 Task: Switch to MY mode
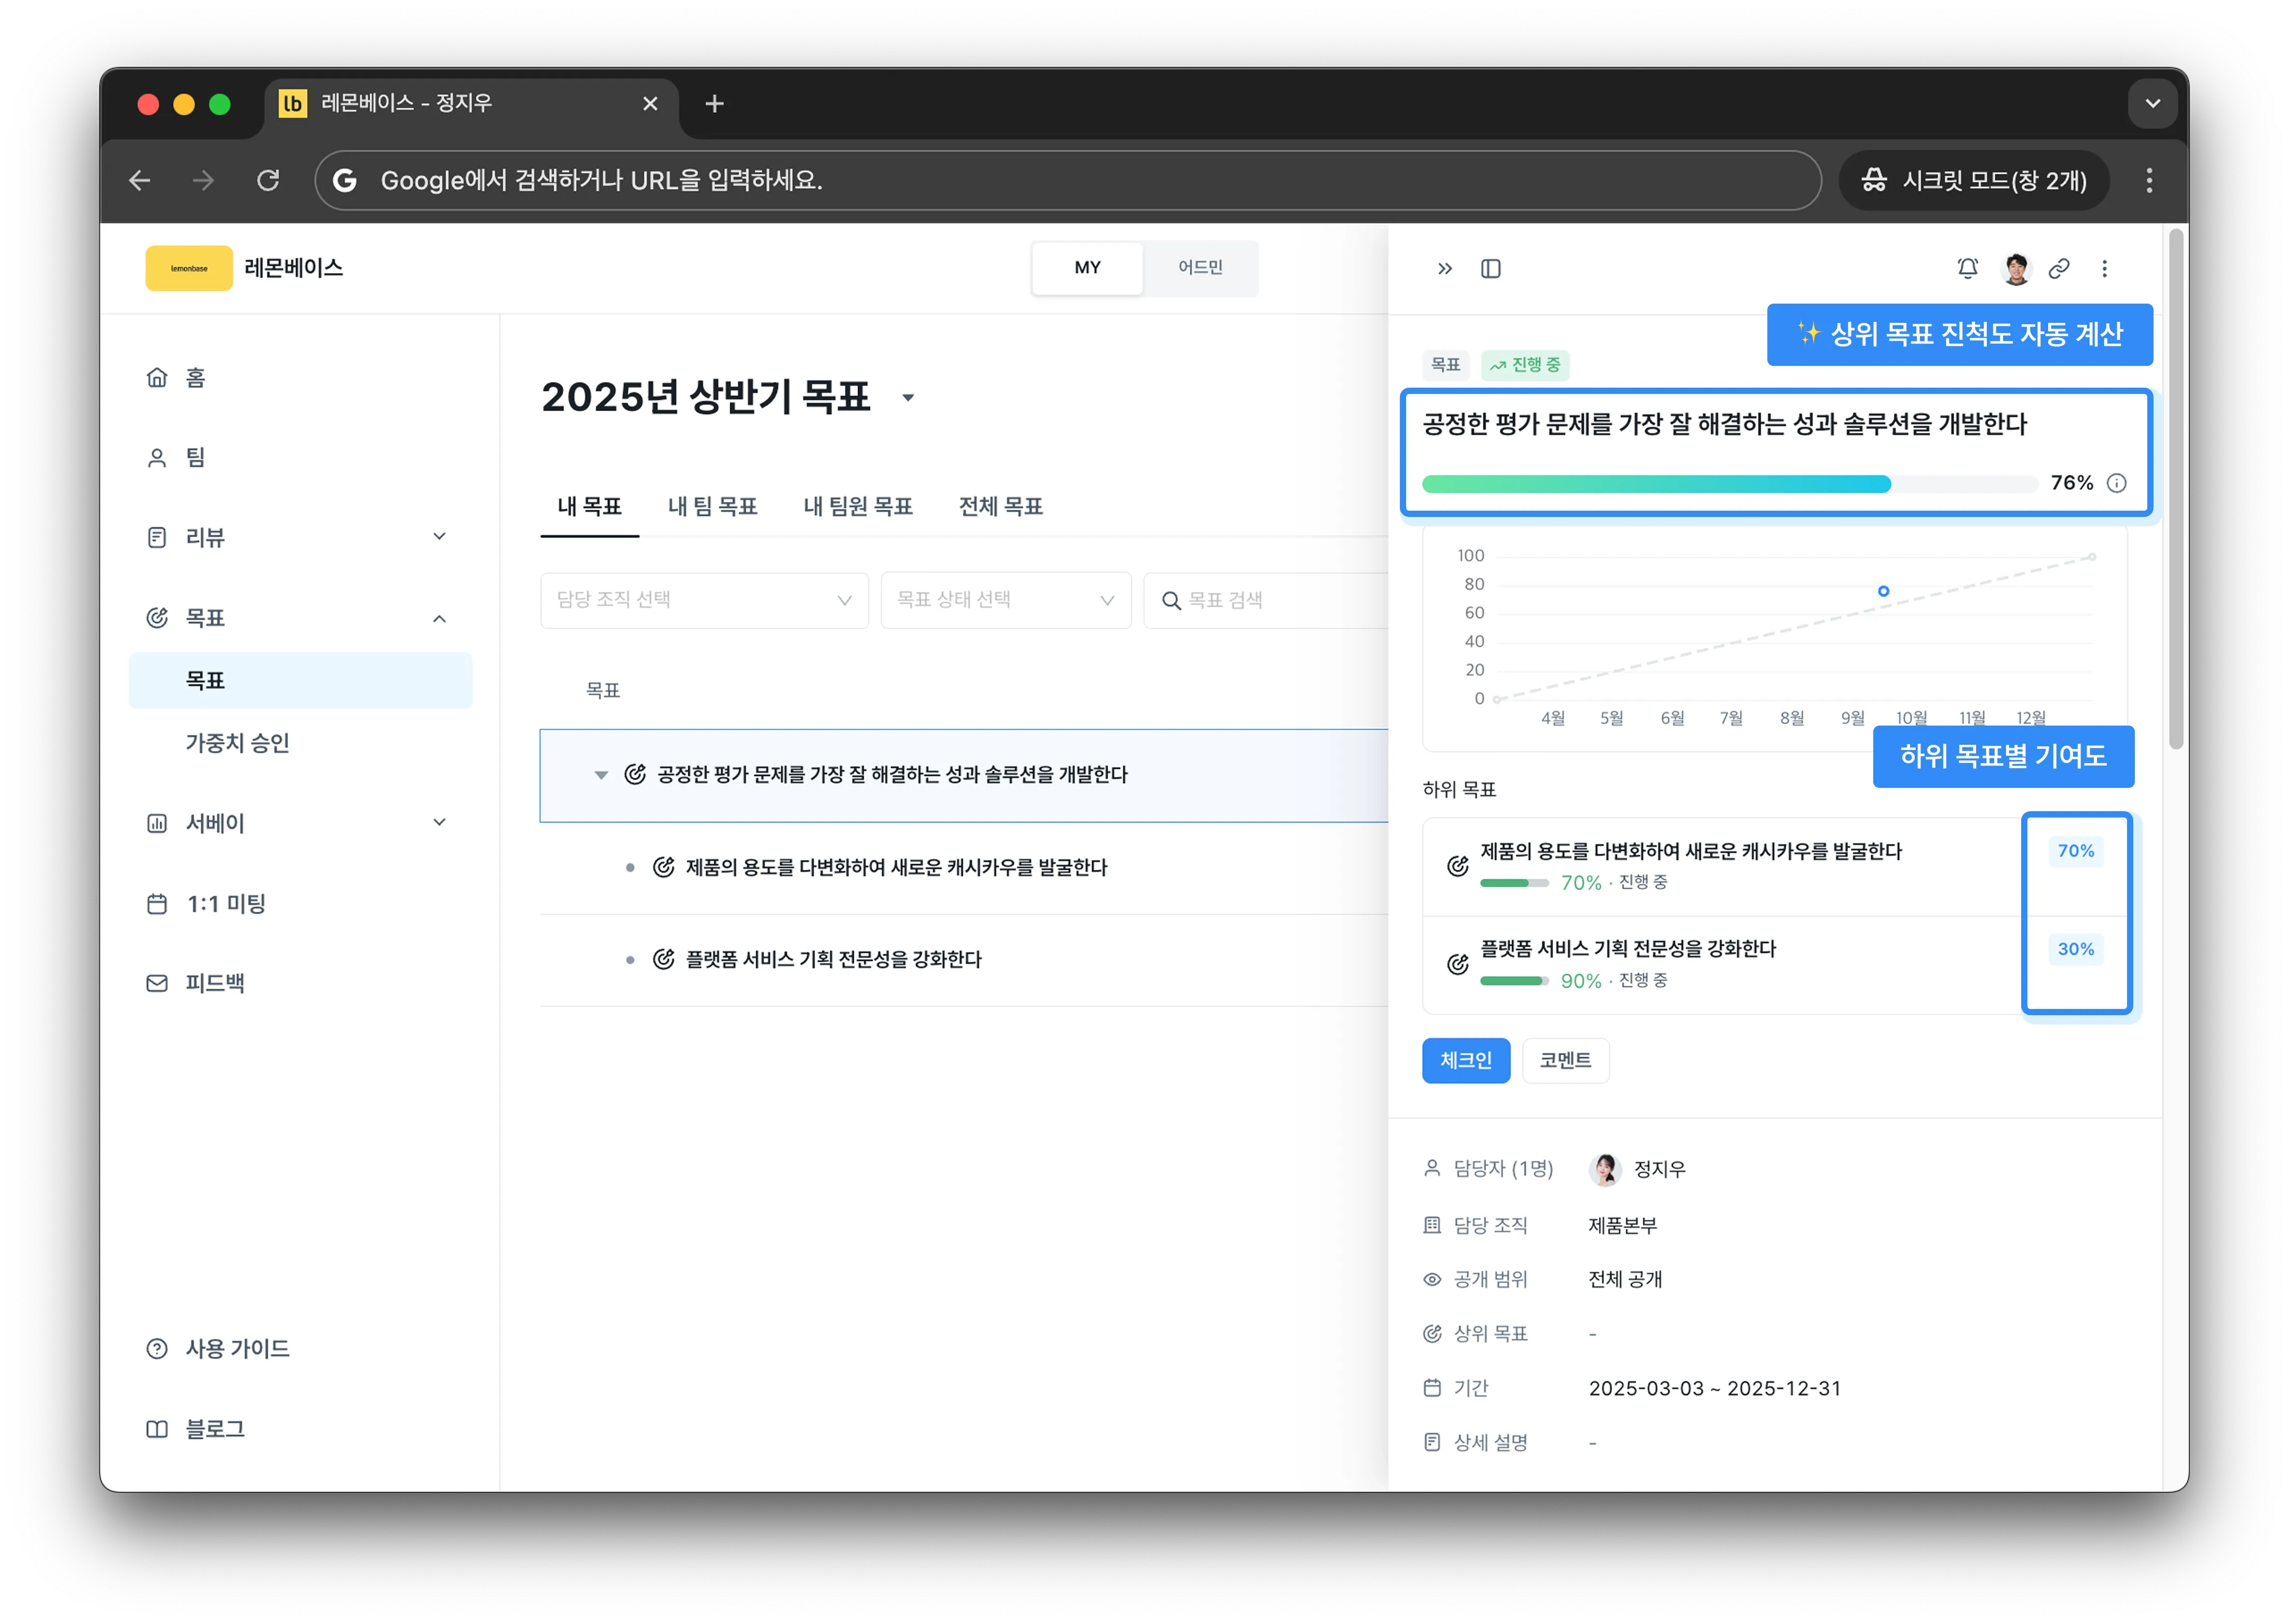[x=1087, y=267]
